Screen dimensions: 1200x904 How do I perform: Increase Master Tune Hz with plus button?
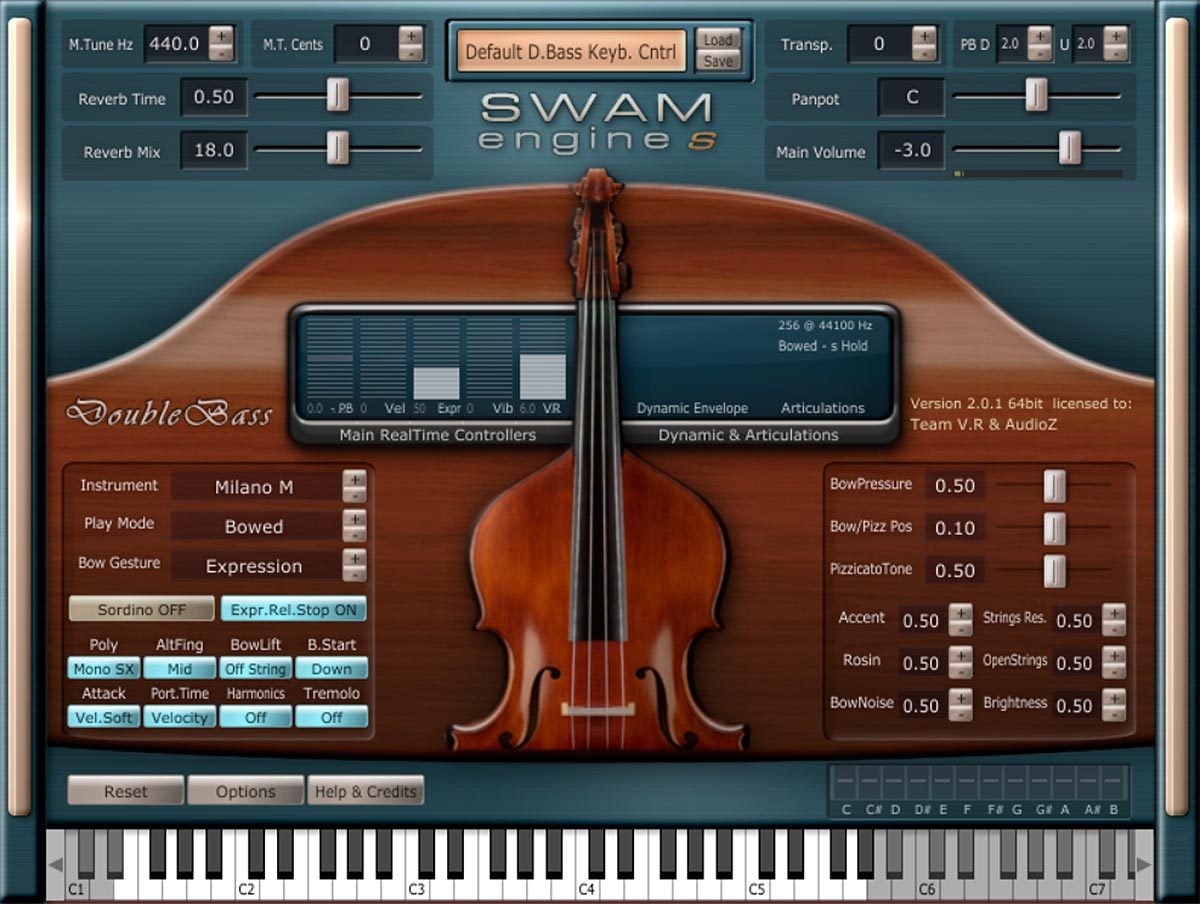coord(222,36)
